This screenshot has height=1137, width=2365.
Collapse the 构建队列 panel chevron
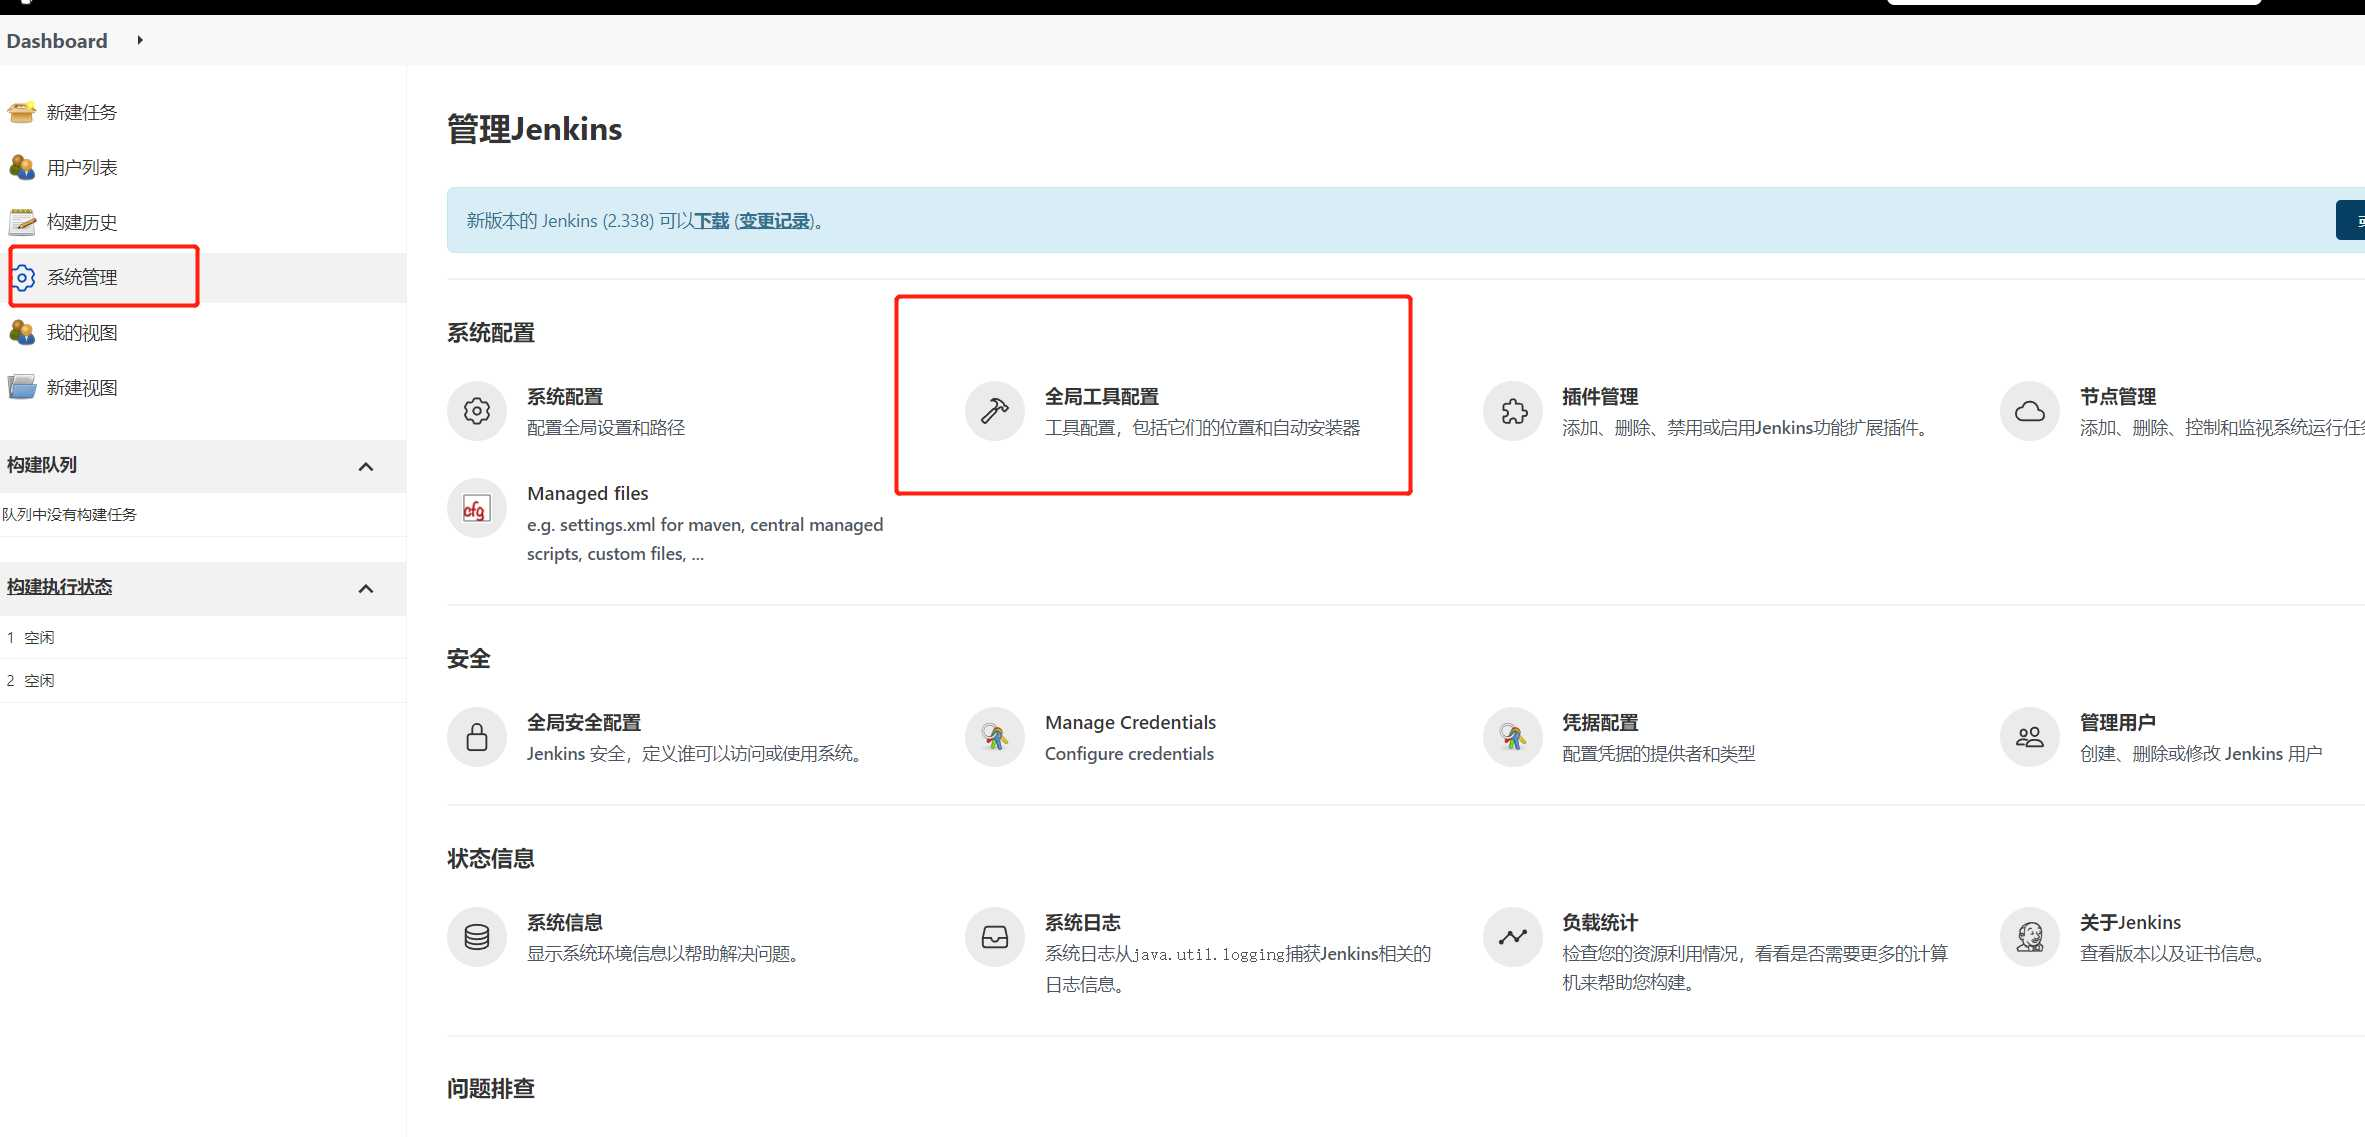point(366,466)
